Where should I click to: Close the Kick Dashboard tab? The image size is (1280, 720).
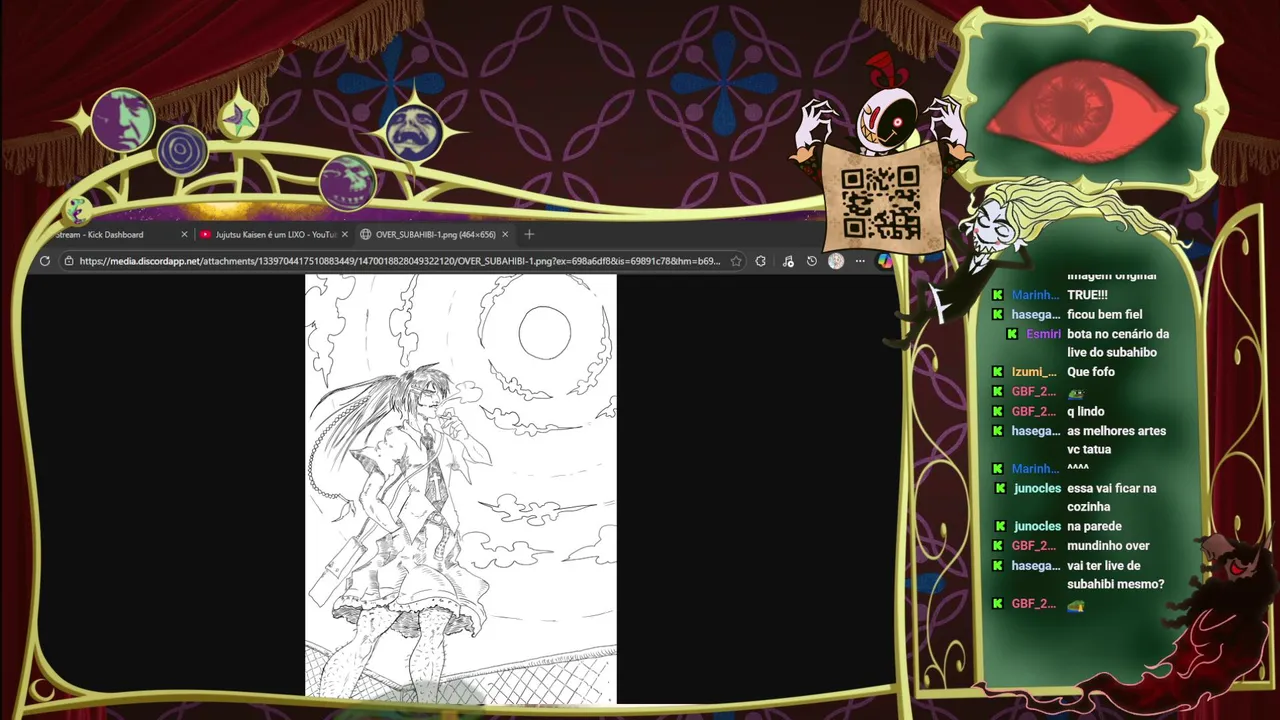coord(184,234)
